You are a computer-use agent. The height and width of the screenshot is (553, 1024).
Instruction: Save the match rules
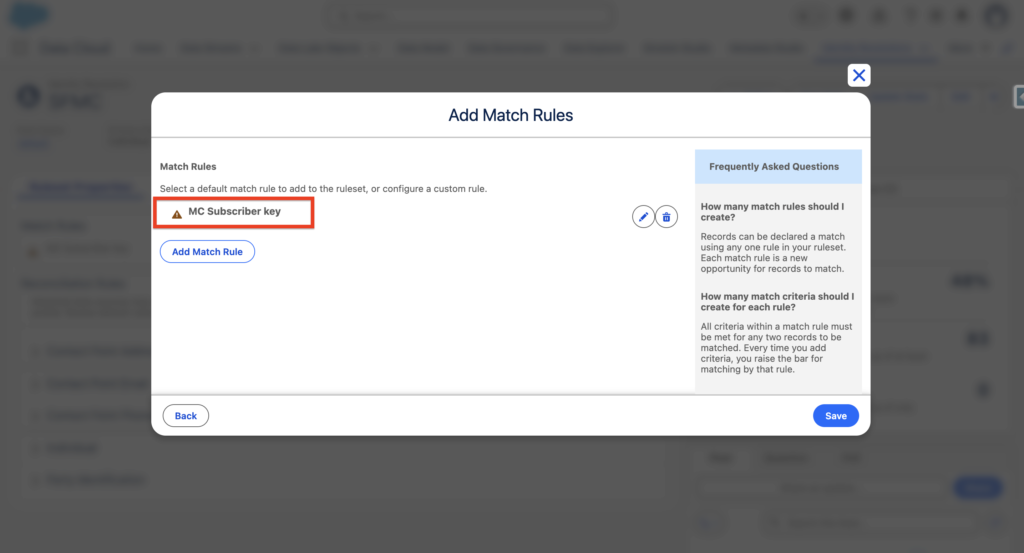pyautogui.click(x=835, y=416)
